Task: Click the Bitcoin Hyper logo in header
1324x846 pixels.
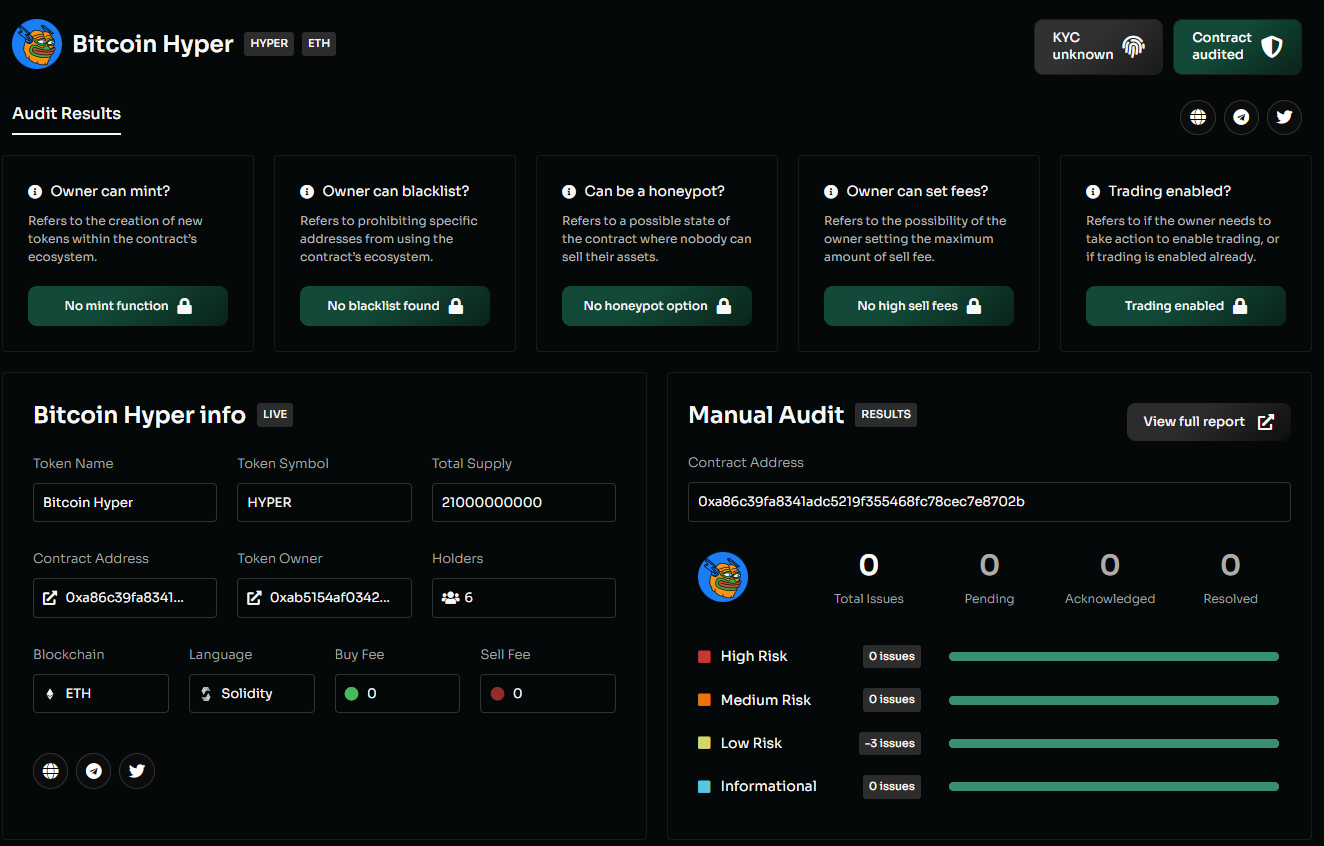Action: 37,44
